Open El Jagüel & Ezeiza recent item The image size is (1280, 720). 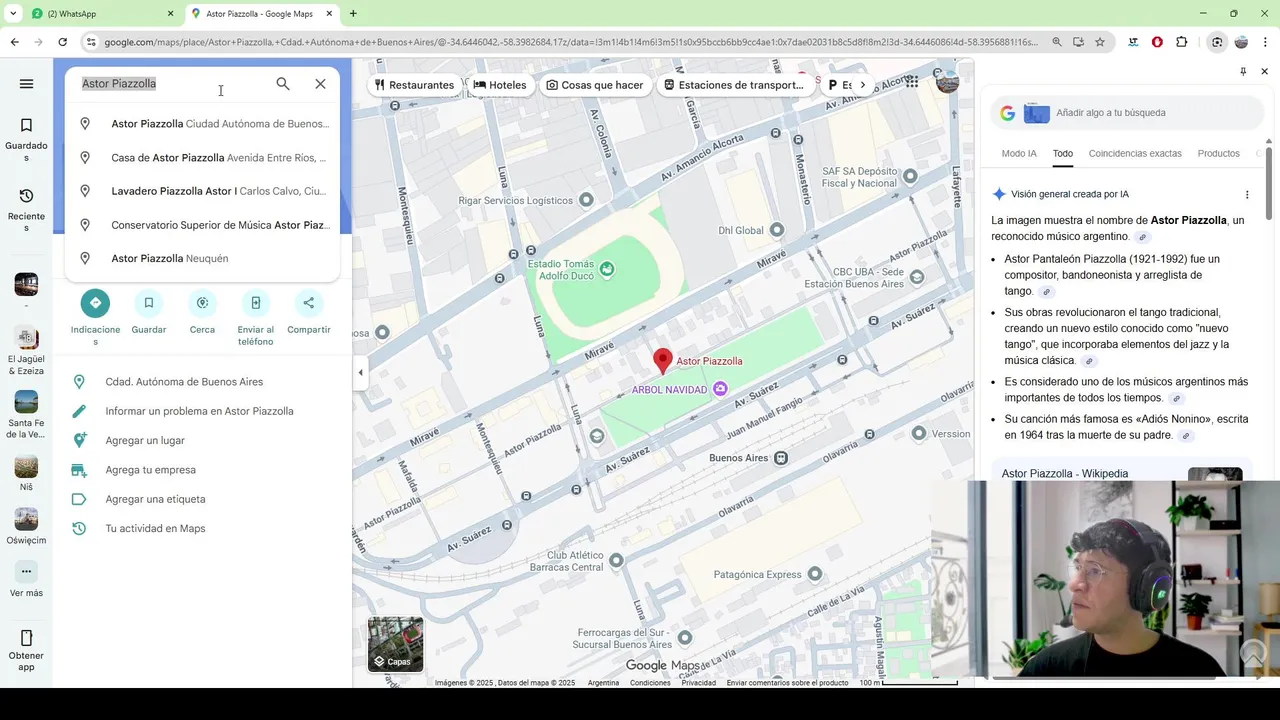point(26,351)
